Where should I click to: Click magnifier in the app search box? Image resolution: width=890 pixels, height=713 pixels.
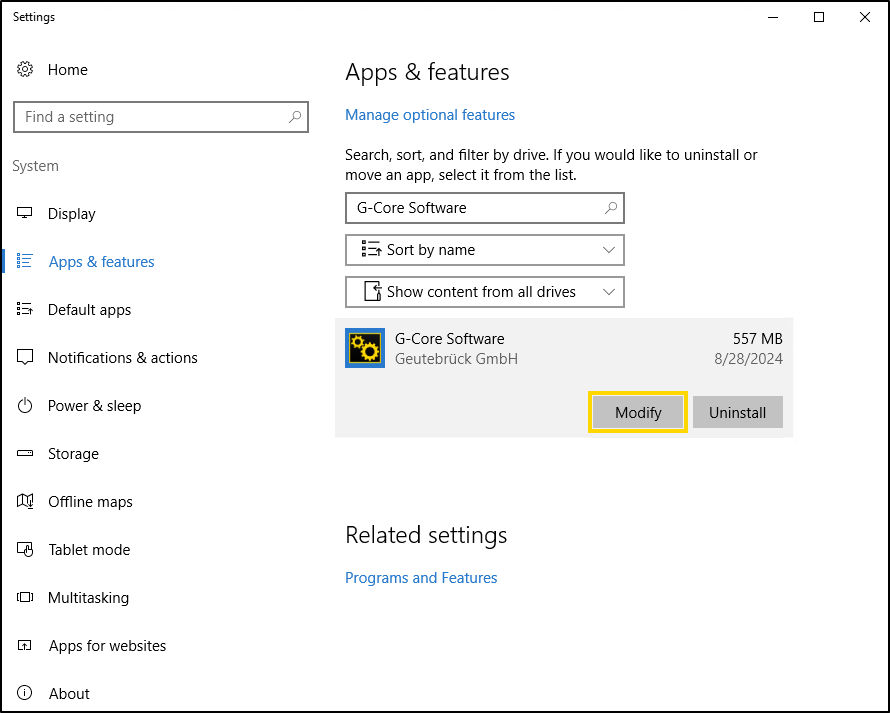click(x=611, y=208)
